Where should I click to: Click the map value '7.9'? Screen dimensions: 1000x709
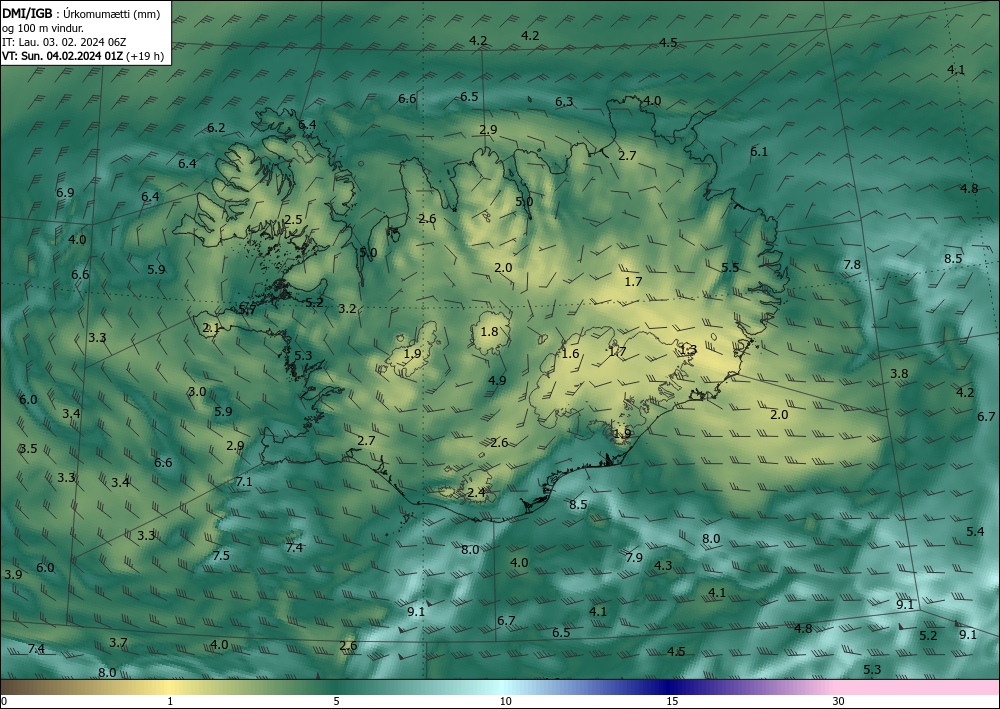[x=634, y=558]
